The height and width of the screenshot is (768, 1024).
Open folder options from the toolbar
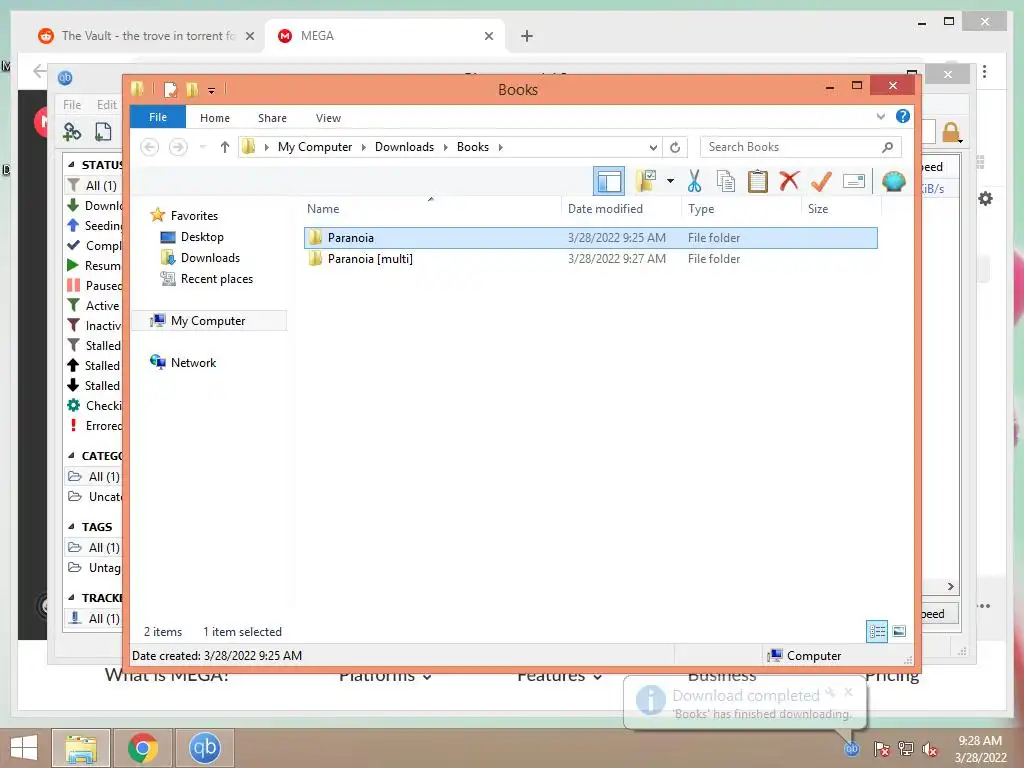point(646,181)
